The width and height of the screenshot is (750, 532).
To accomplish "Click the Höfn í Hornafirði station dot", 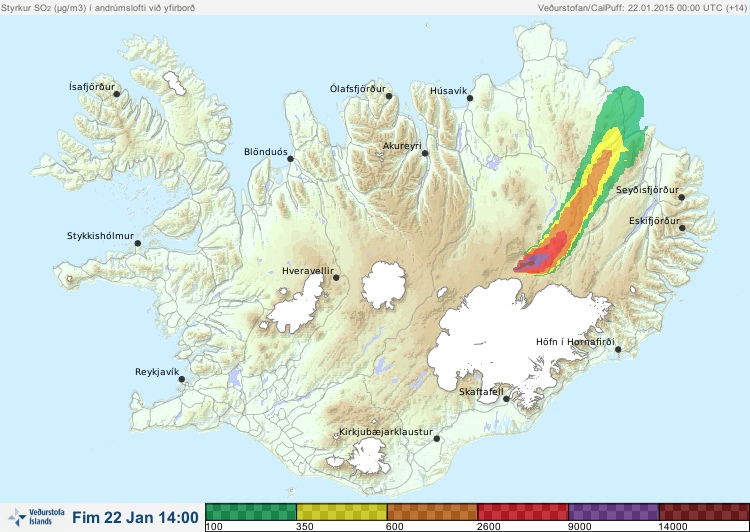I will (x=618, y=349).
